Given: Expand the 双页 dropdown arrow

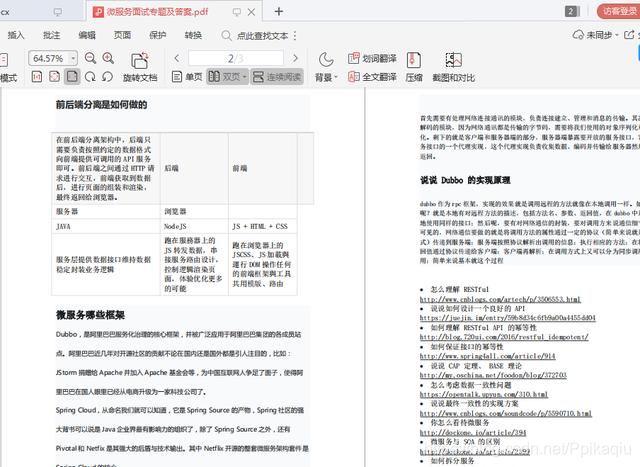Looking at the screenshot, I should click(244, 77).
